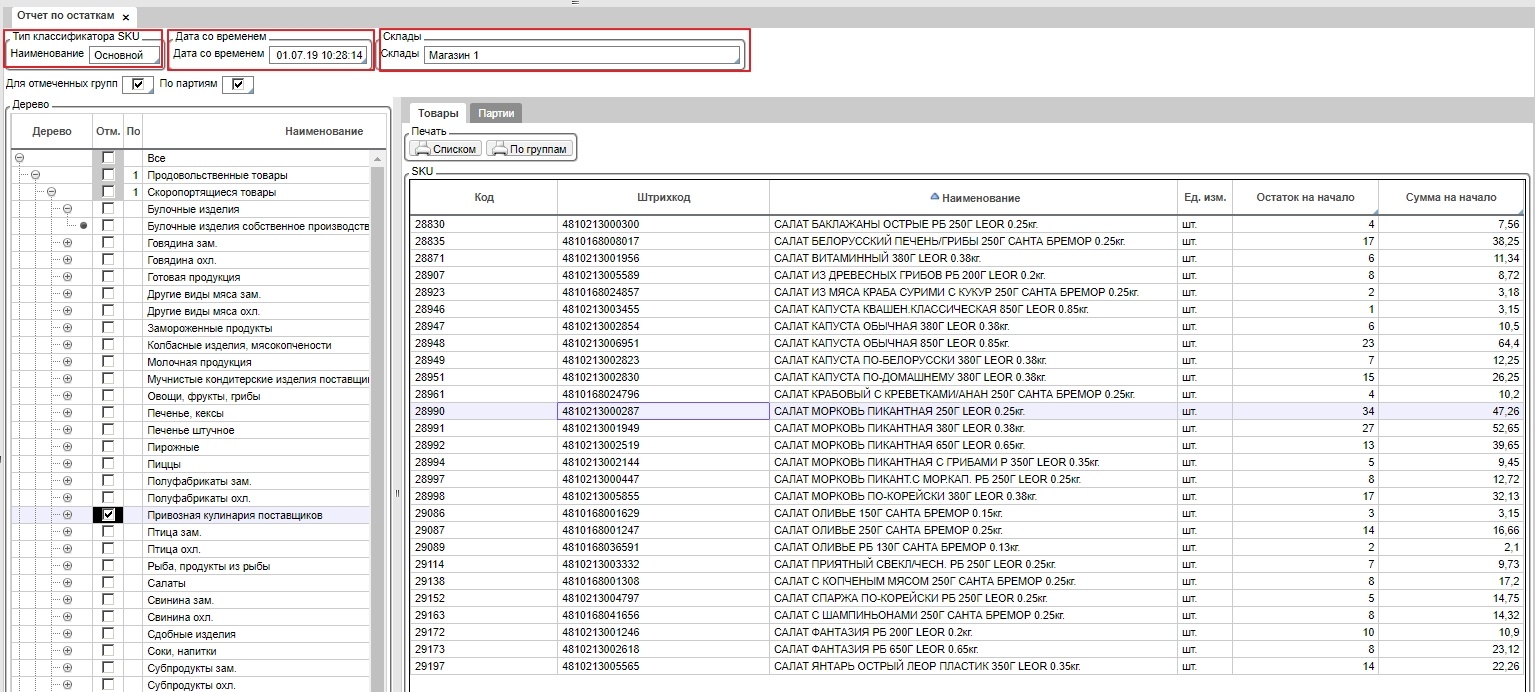1535x692 pixels.
Task: Click sort arrow icon in Наименование column header
Action: [x=935, y=197]
